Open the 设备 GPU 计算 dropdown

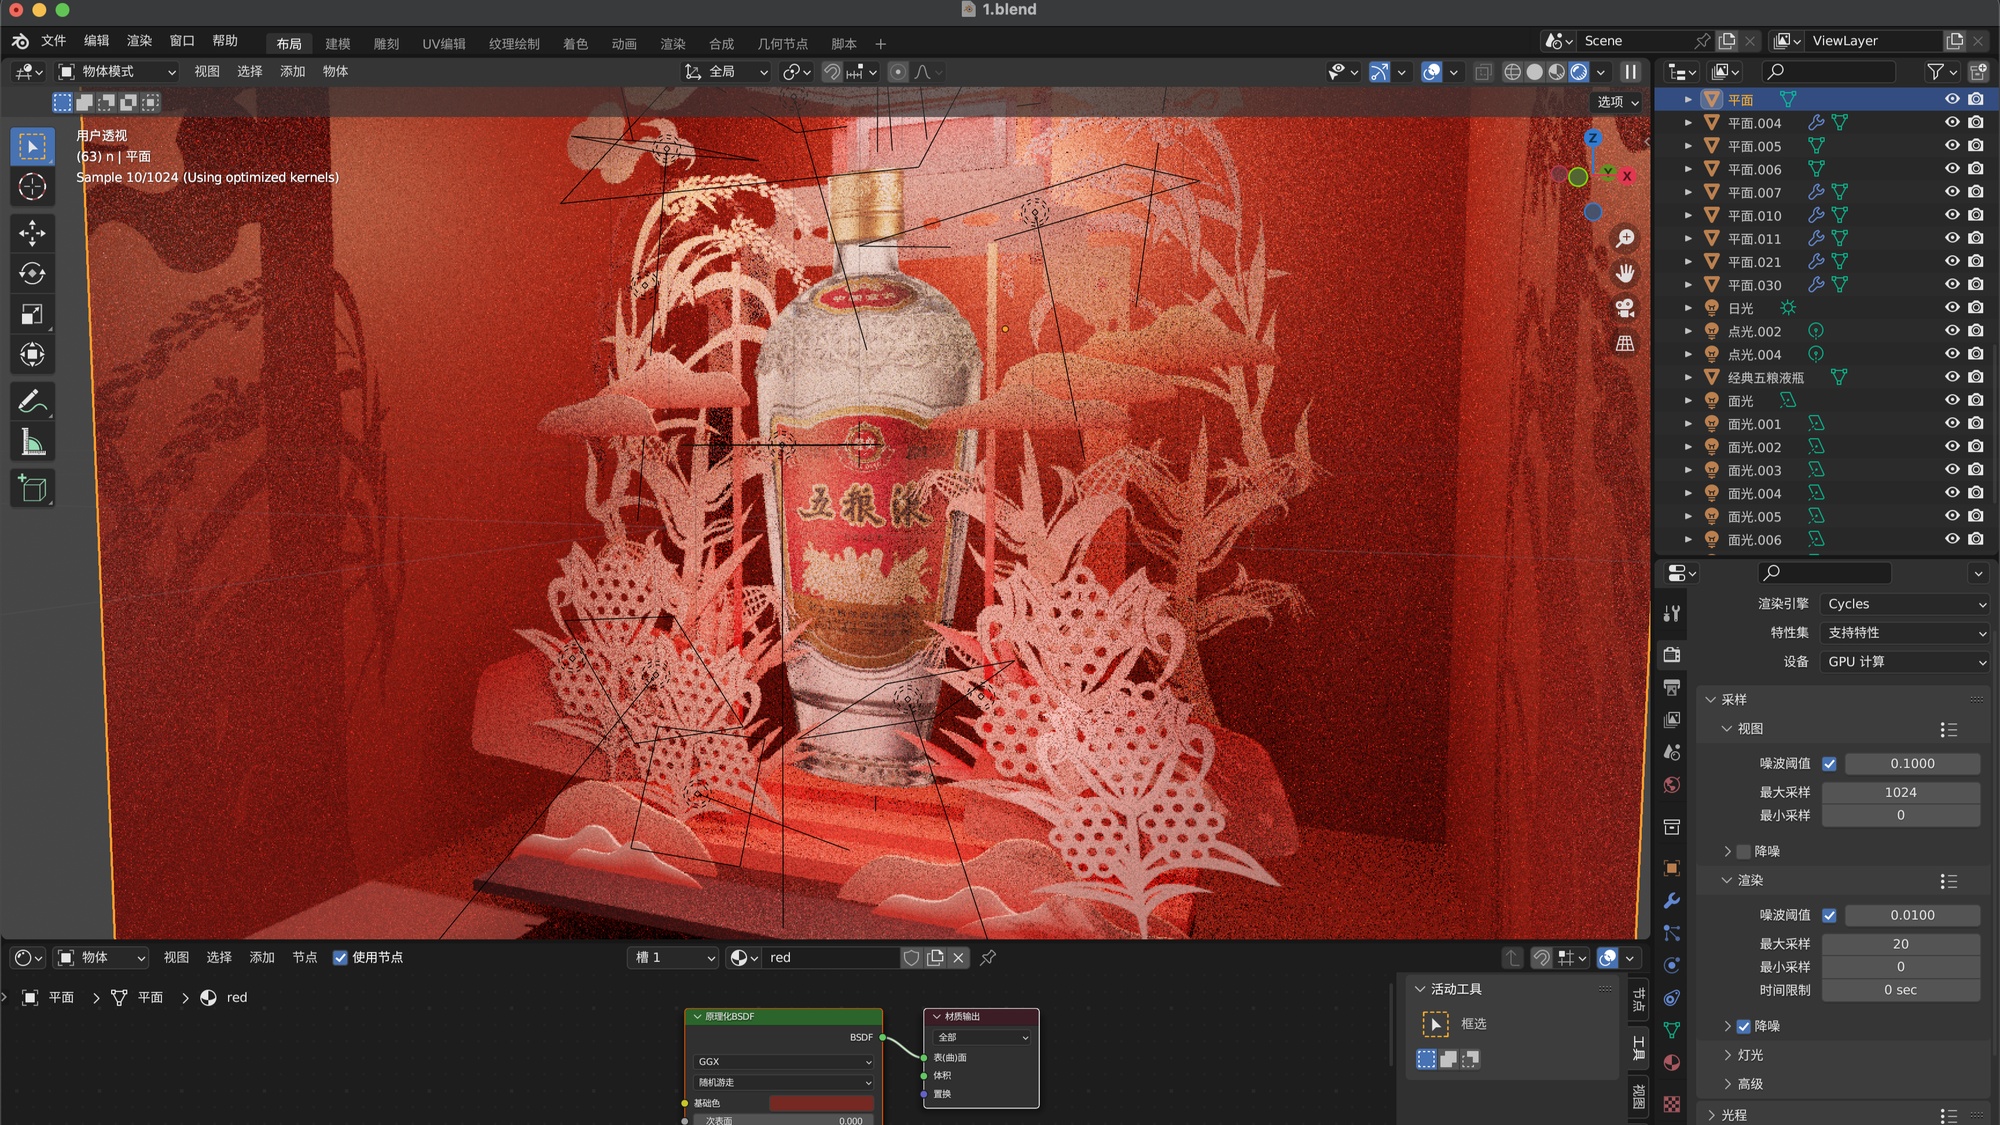click(1905, 662)
